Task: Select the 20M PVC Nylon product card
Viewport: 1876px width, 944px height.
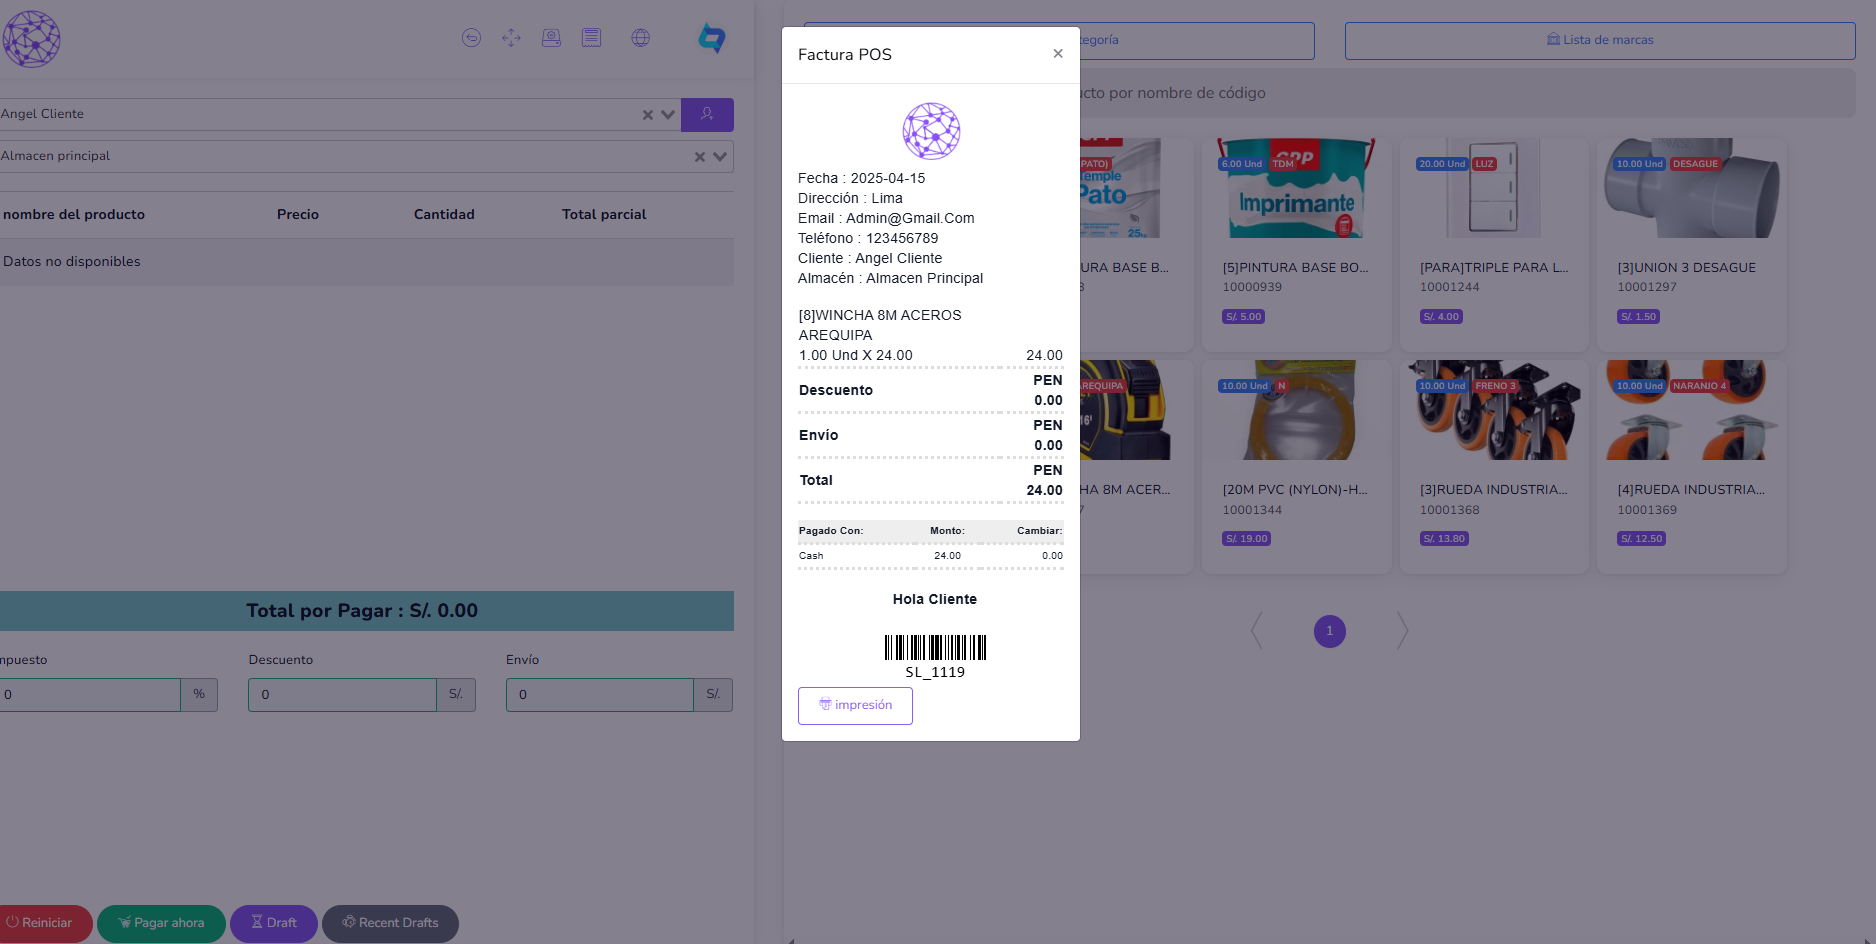Action: tap(1296, 467)
